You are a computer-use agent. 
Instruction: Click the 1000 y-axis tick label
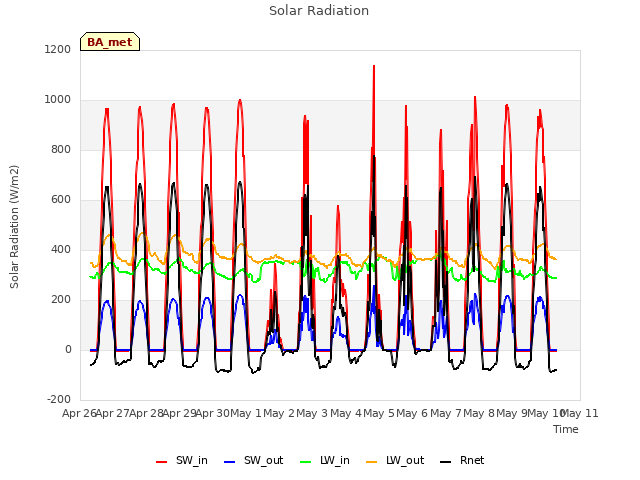tap(58, 100)
